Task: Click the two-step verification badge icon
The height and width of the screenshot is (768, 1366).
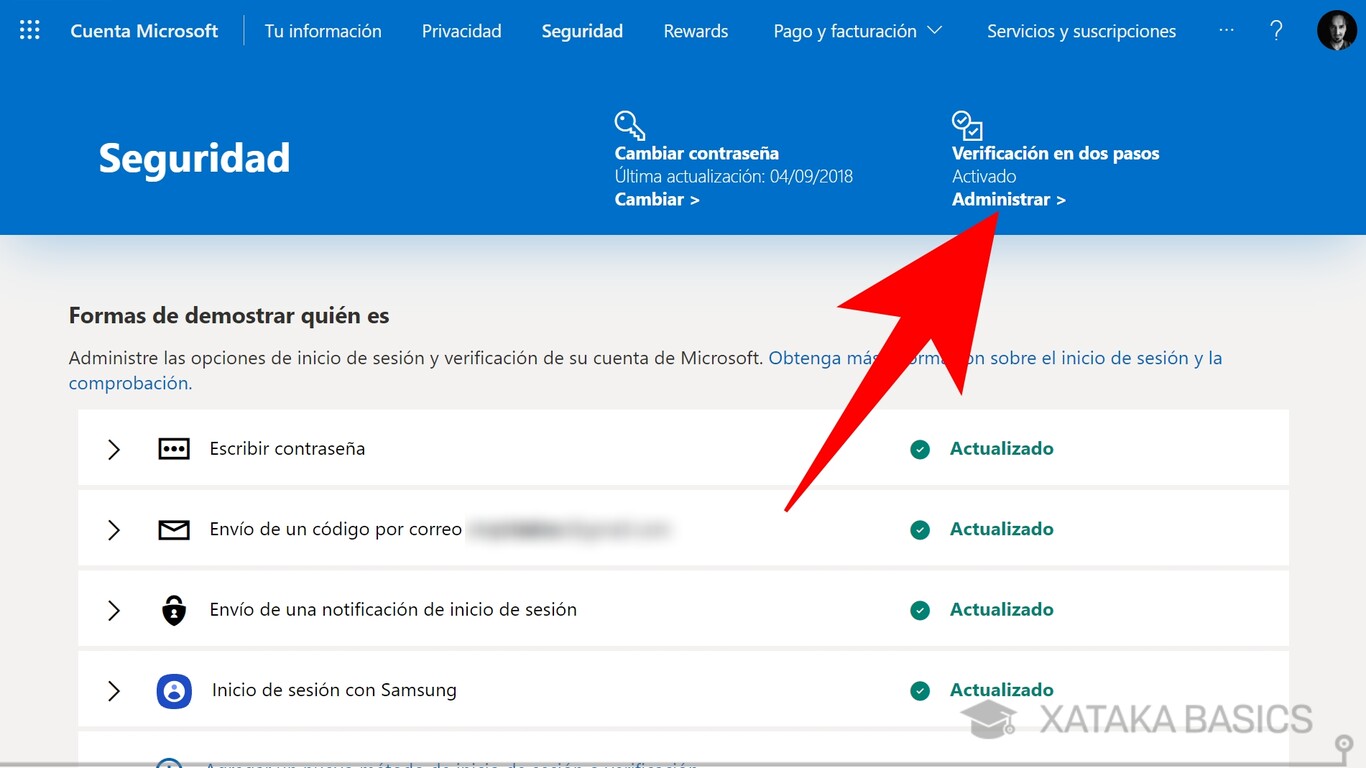Action: (x=966, y=124)
